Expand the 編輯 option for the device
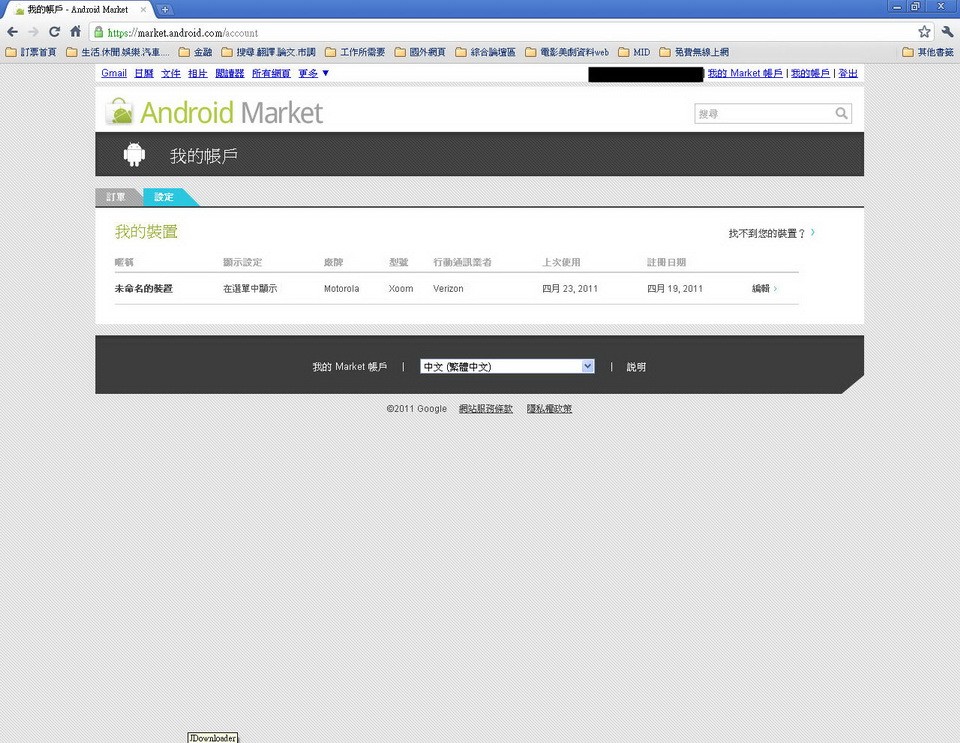This screenshot has height=743, width=960. pos(764,289)
